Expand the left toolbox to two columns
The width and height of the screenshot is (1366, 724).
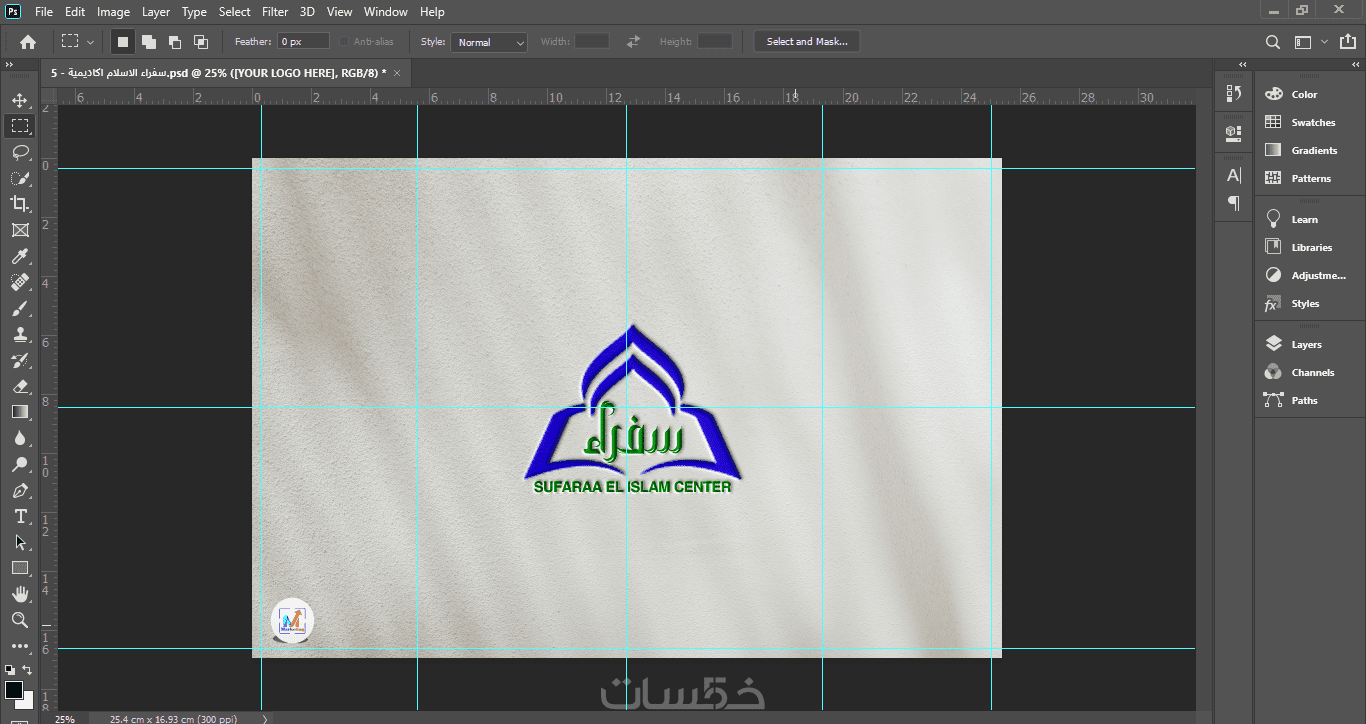pos(10,65)
